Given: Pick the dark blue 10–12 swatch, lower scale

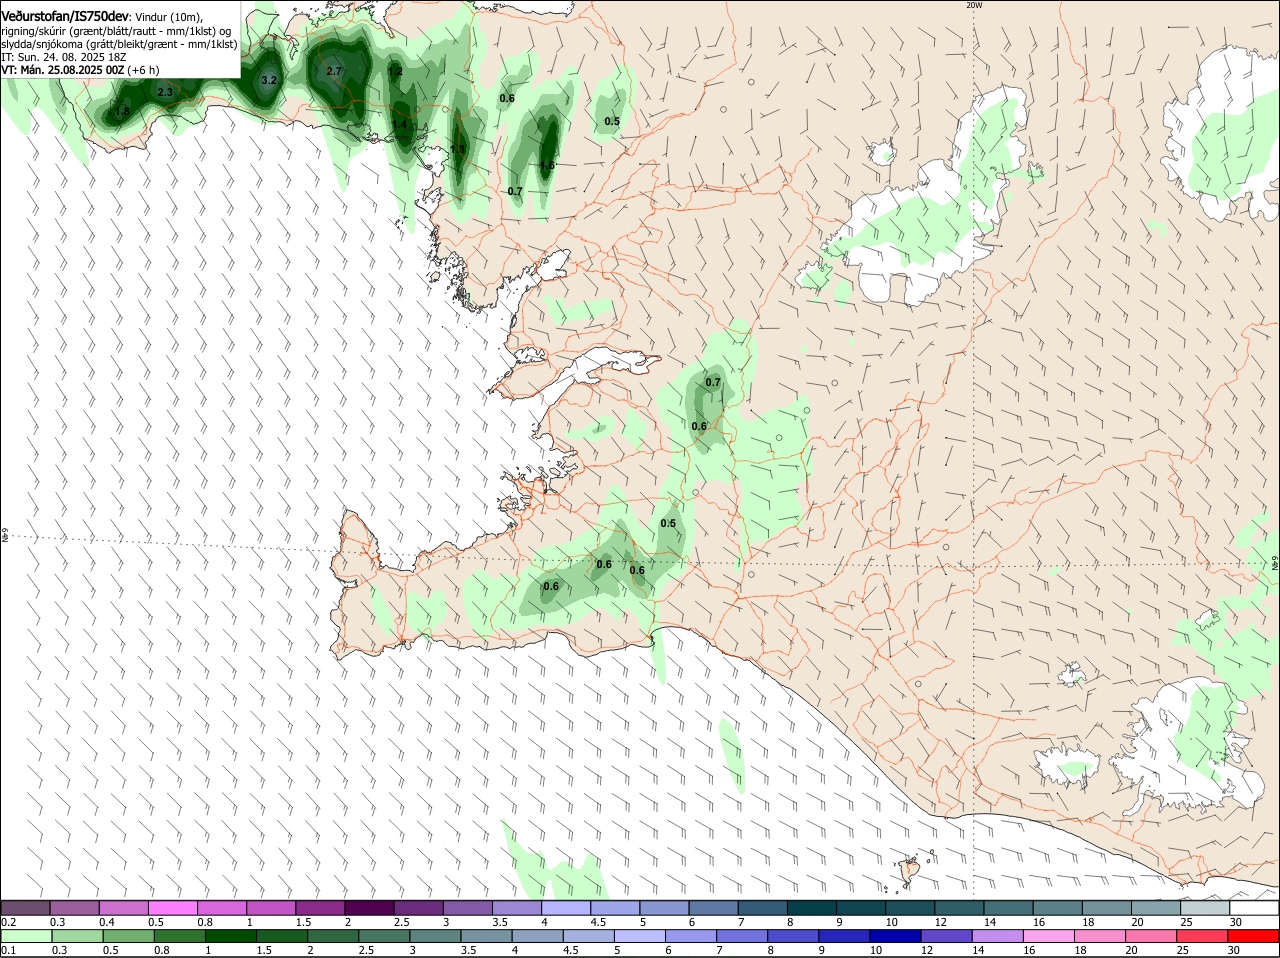Looking at the screenshot, I should click(x=895, y=936).
